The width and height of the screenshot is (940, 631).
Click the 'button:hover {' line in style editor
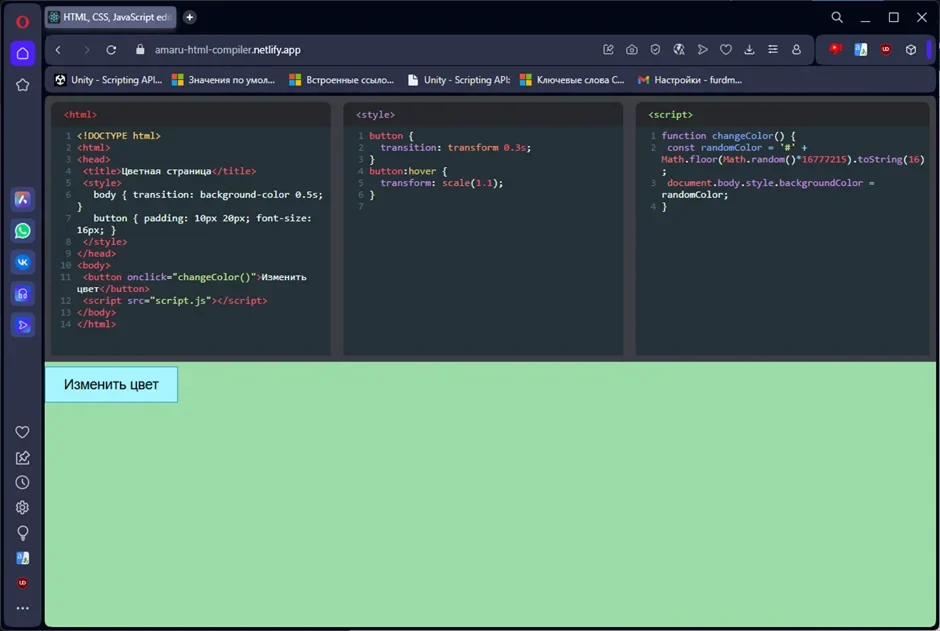pos(408,171)
